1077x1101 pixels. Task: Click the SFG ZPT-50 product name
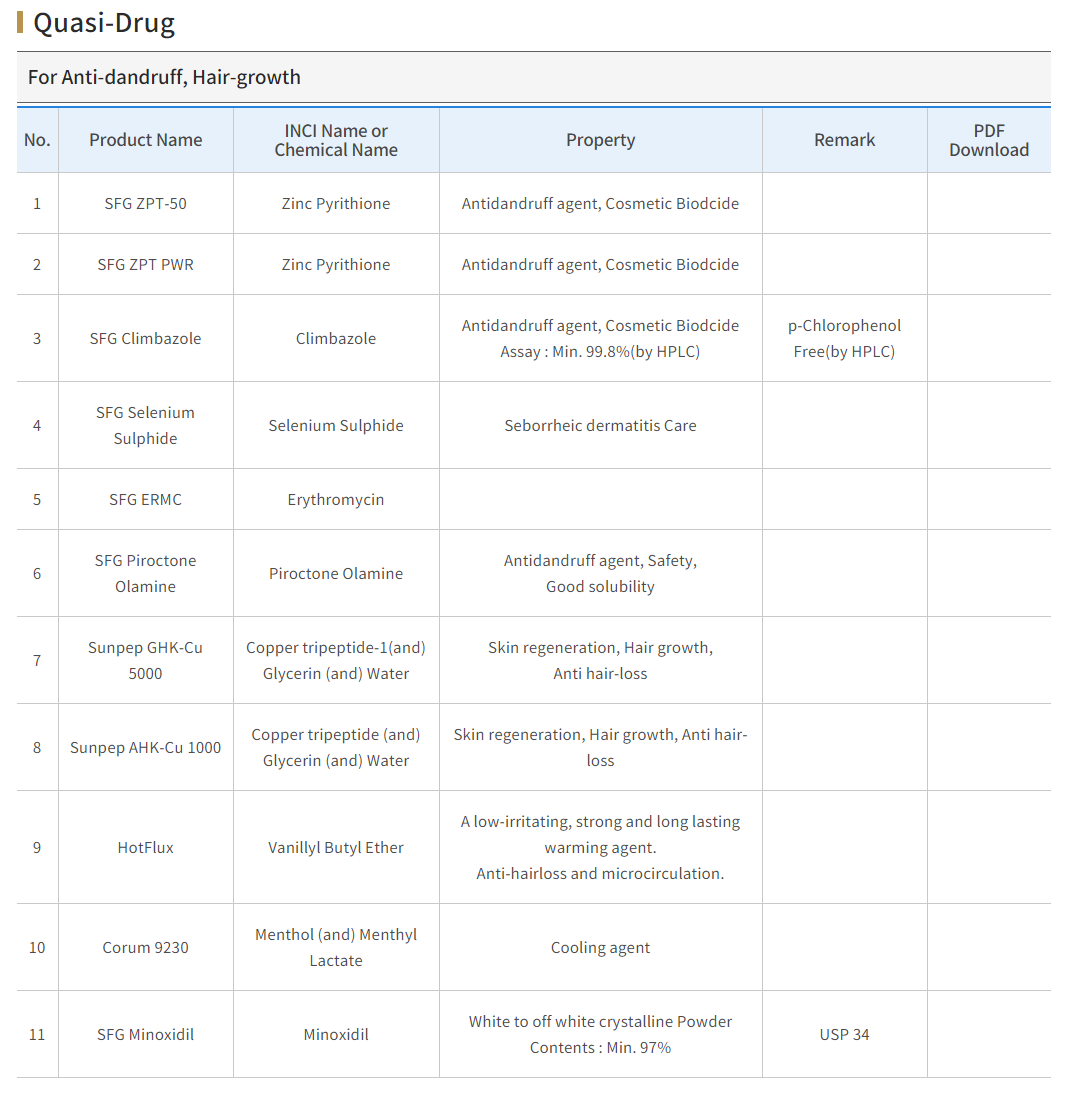[145, 204]
